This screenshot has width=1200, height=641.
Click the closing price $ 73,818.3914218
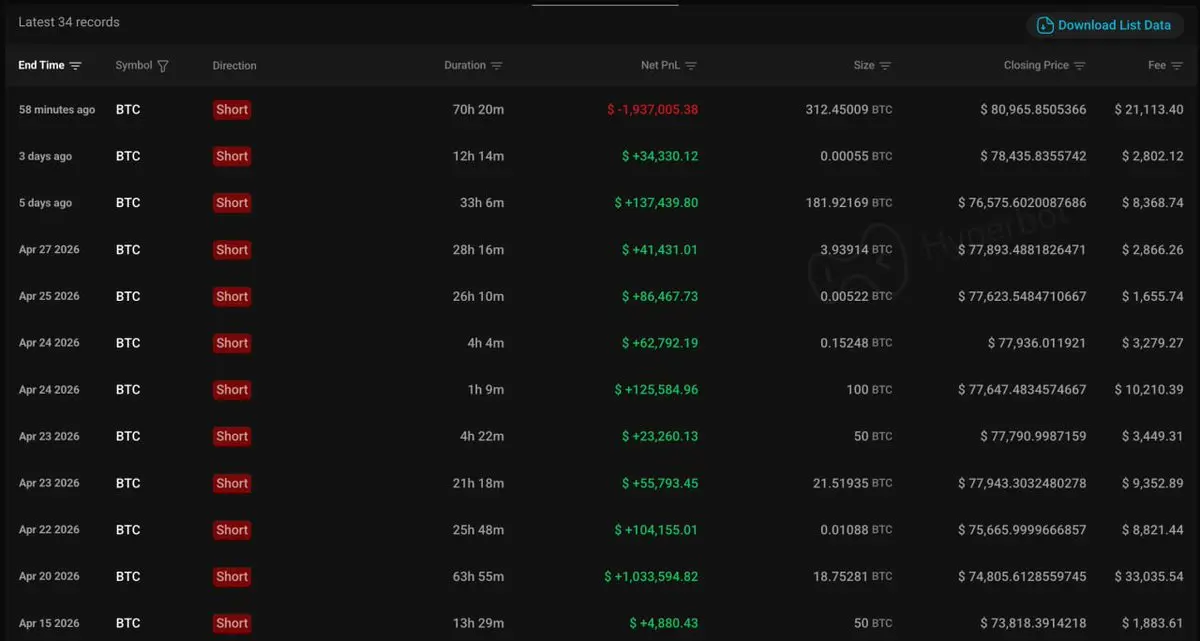(x=1033, y=623)
